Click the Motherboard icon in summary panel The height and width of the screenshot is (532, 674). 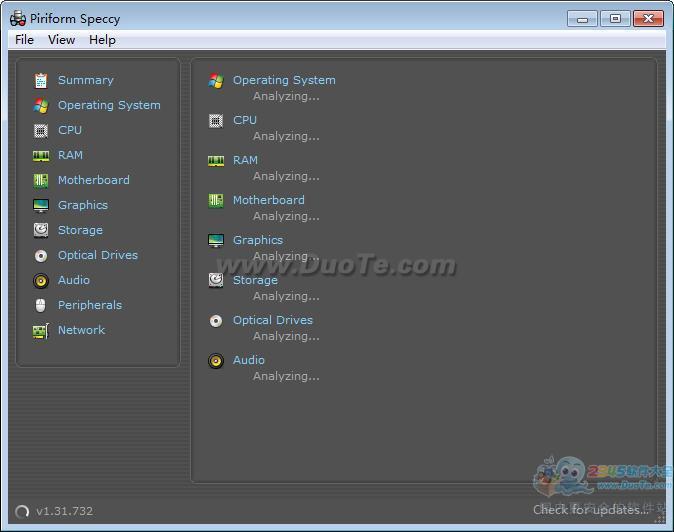(216, 200)
